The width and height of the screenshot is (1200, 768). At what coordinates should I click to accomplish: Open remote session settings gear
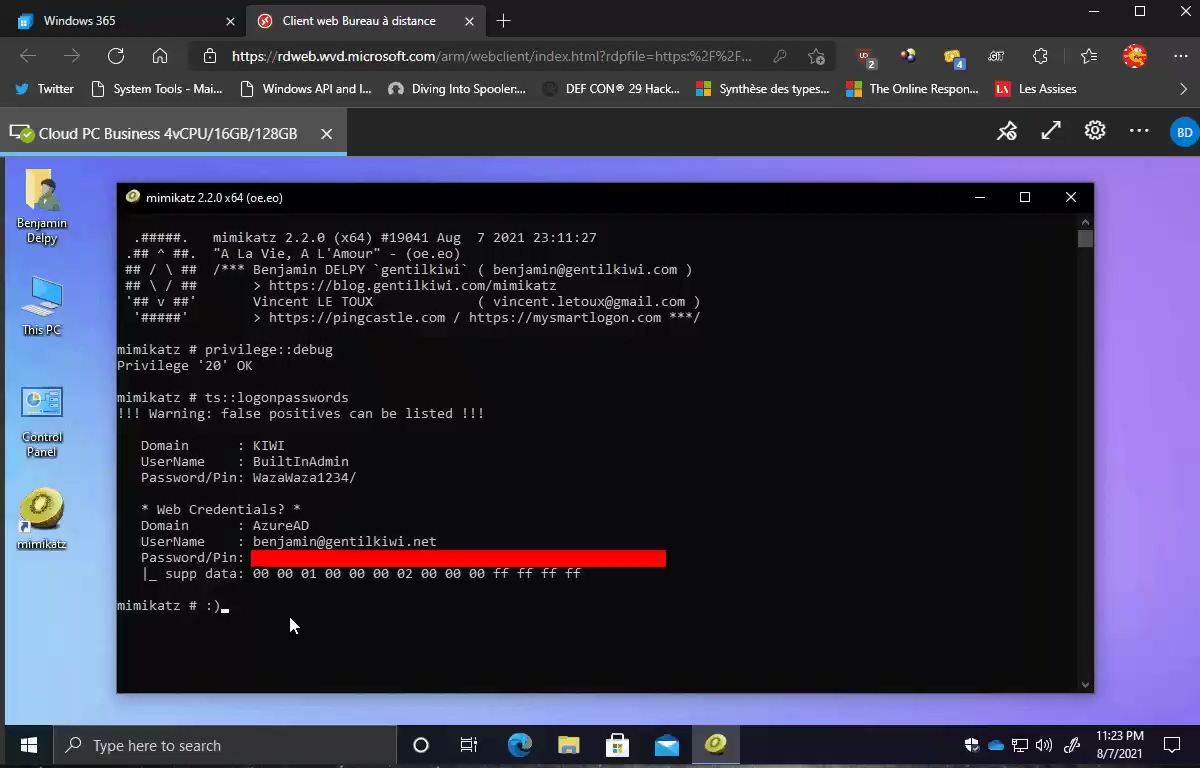tap(1095, 131)
